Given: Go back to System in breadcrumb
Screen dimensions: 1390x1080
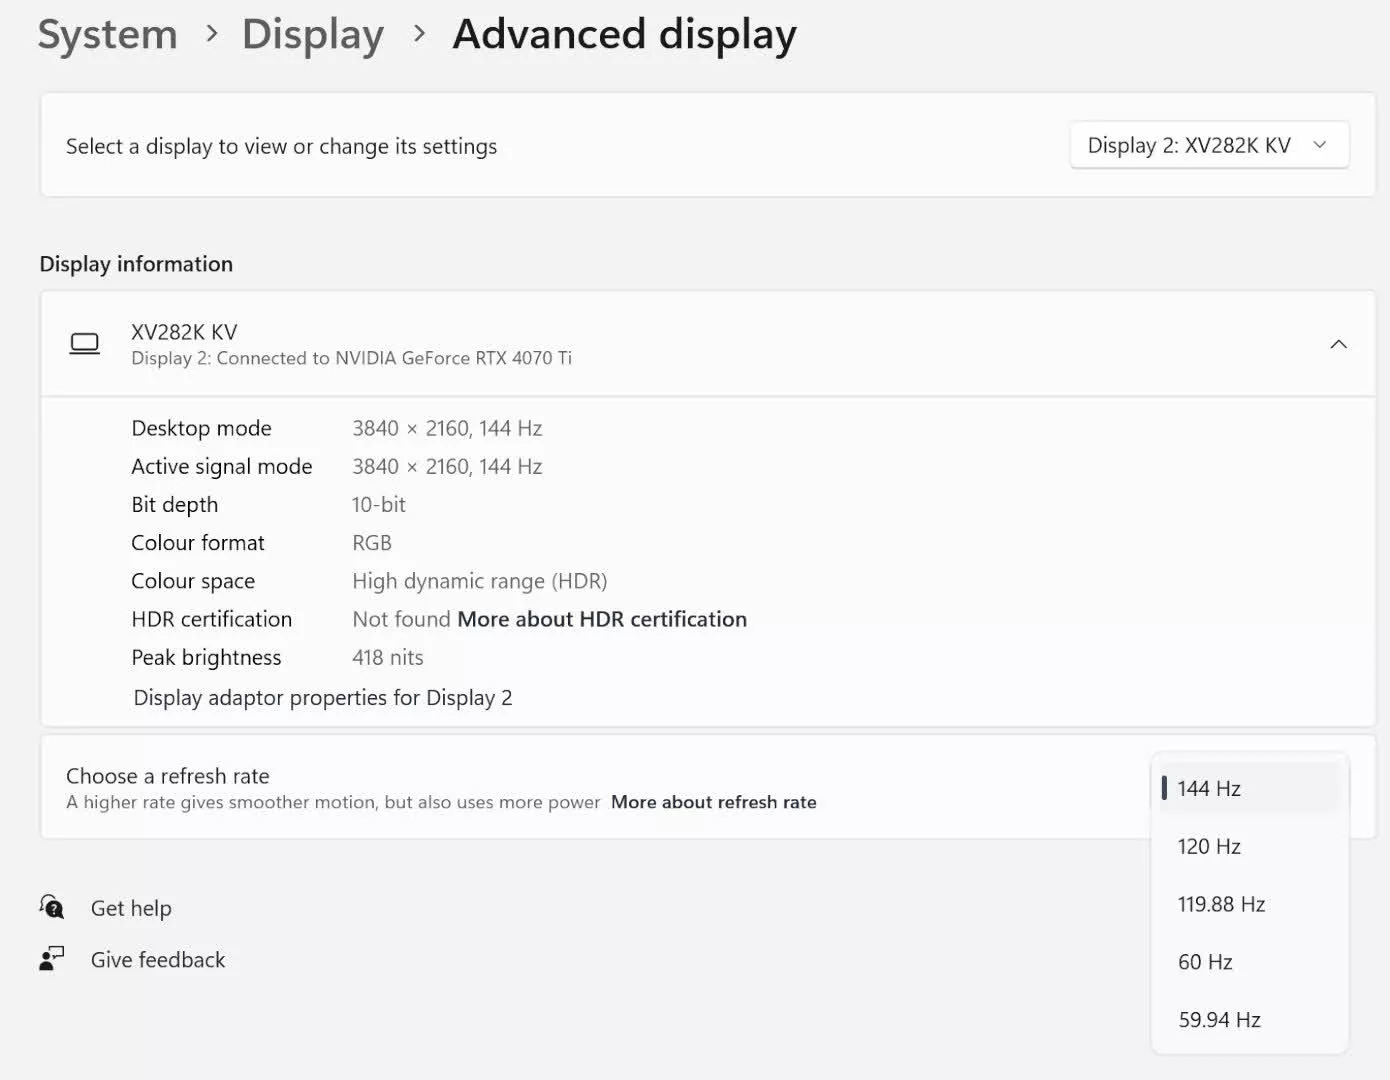Looking at the screenshot, I should click(107, 34).
